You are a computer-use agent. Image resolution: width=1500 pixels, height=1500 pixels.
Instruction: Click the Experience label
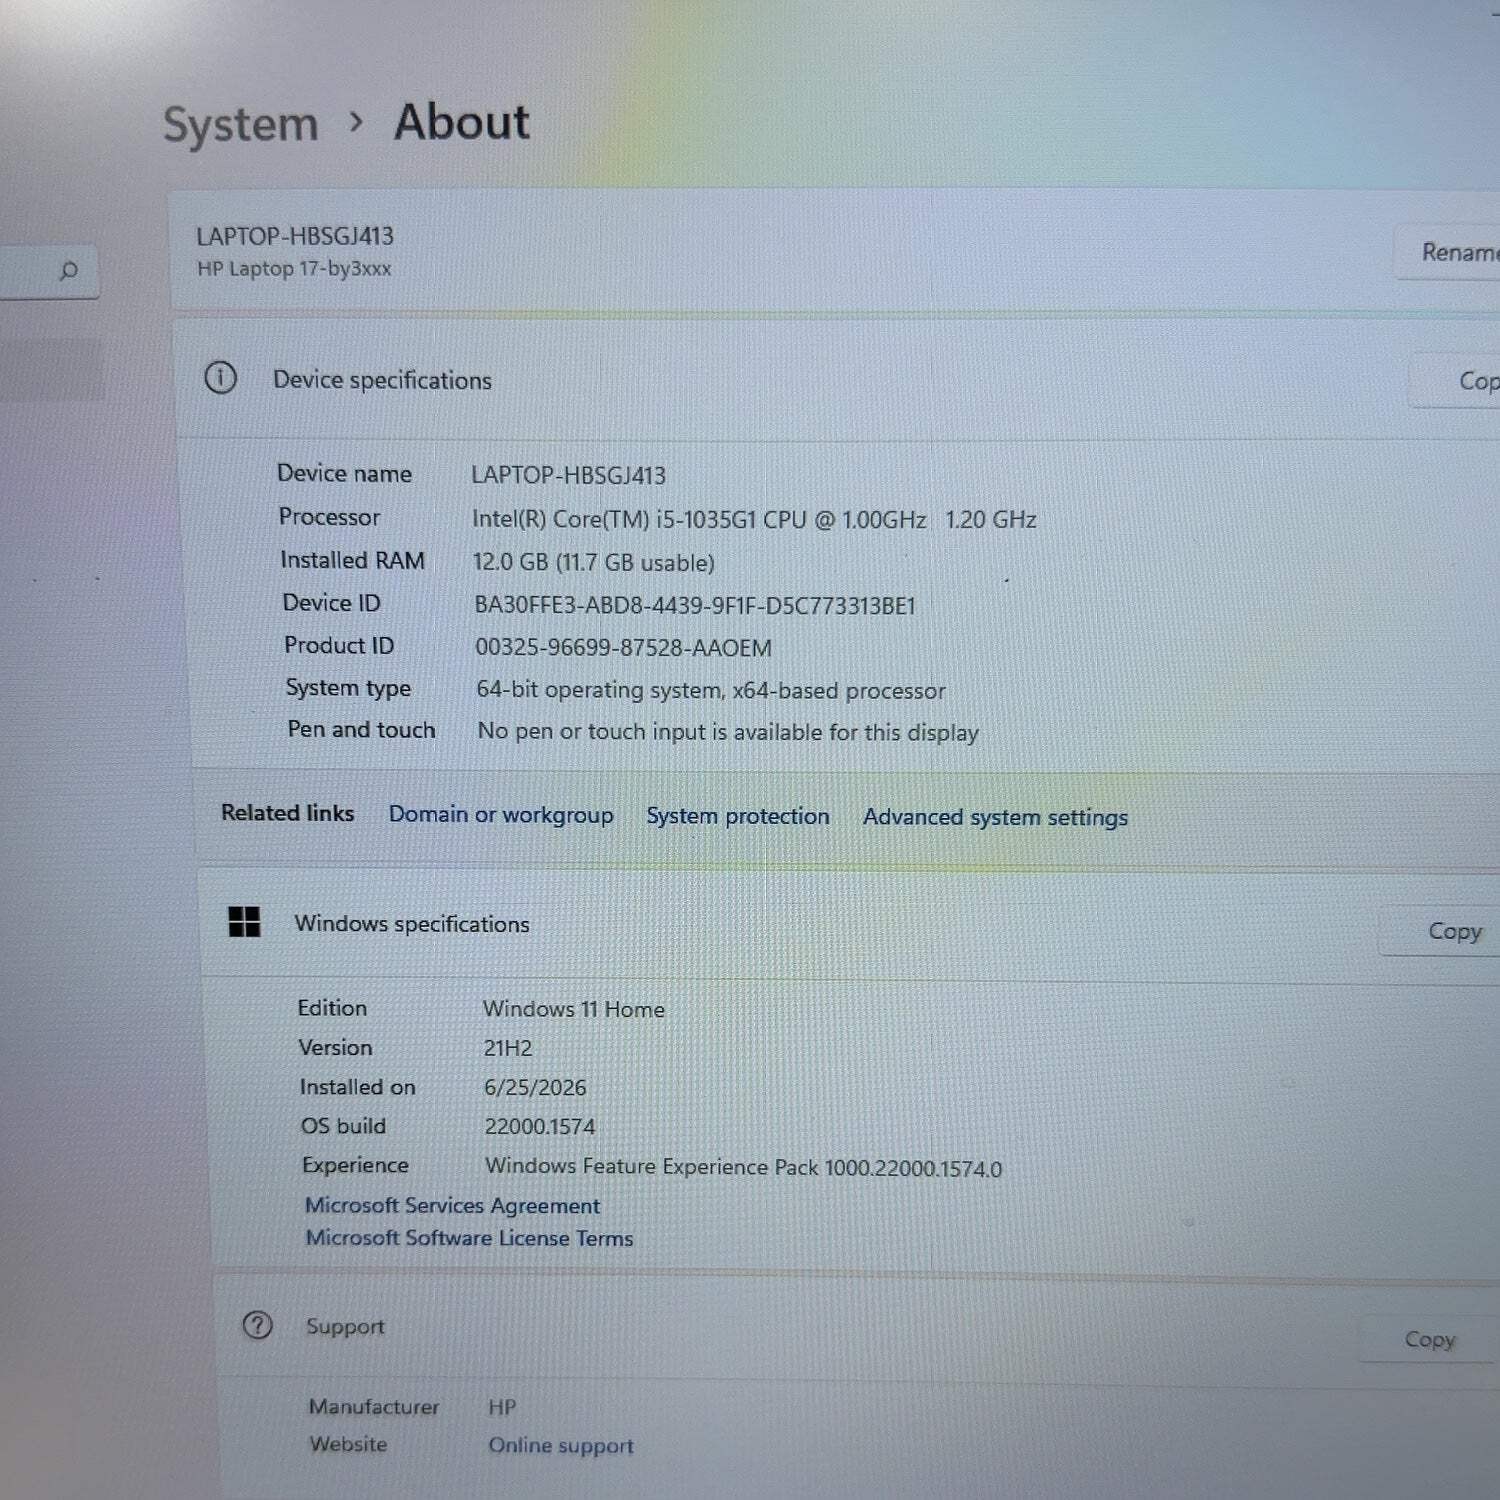tap(355, 1165)
